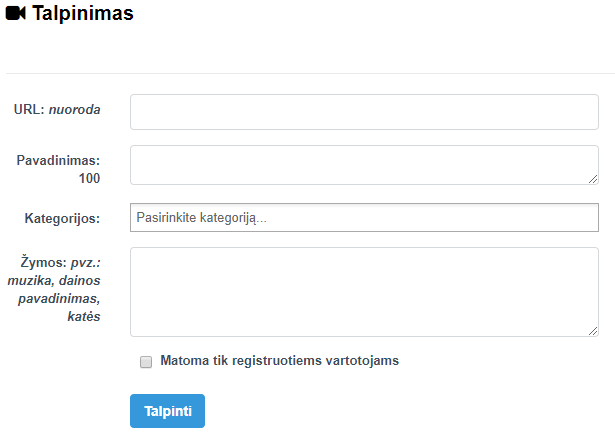The width and height of the screenshot is (615, 437).
Task: Grab the Žymos text area resize handle
Action: click(x=593, y=331)
